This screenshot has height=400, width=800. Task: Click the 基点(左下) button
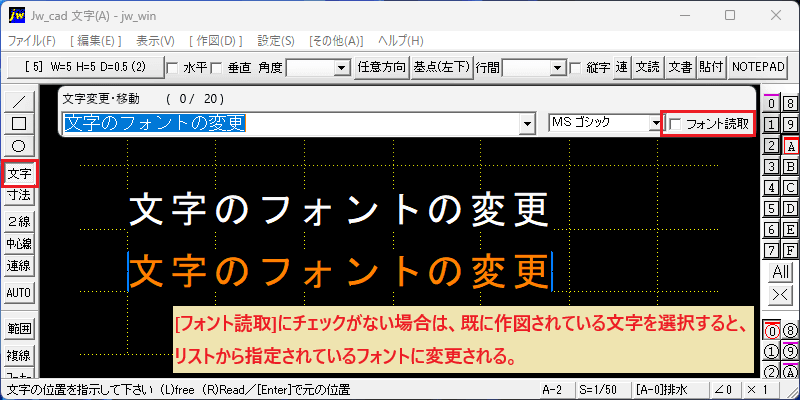pos(441,67)
